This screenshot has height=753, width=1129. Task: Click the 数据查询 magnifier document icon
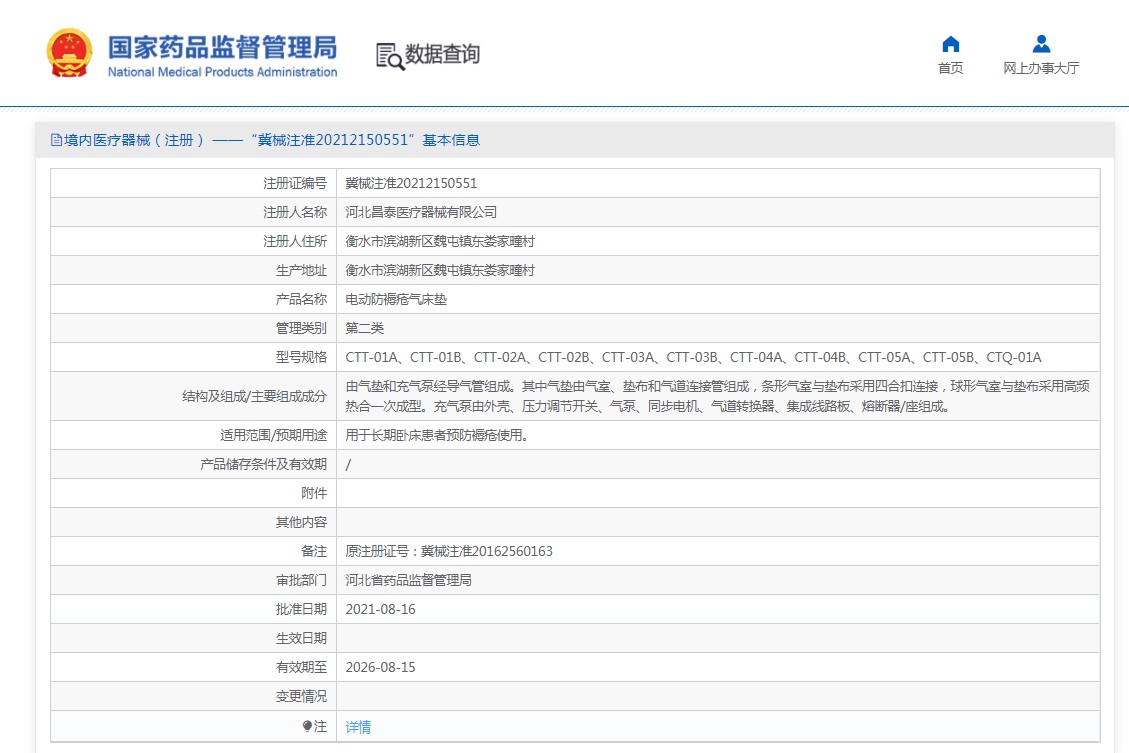pos(389,56)
